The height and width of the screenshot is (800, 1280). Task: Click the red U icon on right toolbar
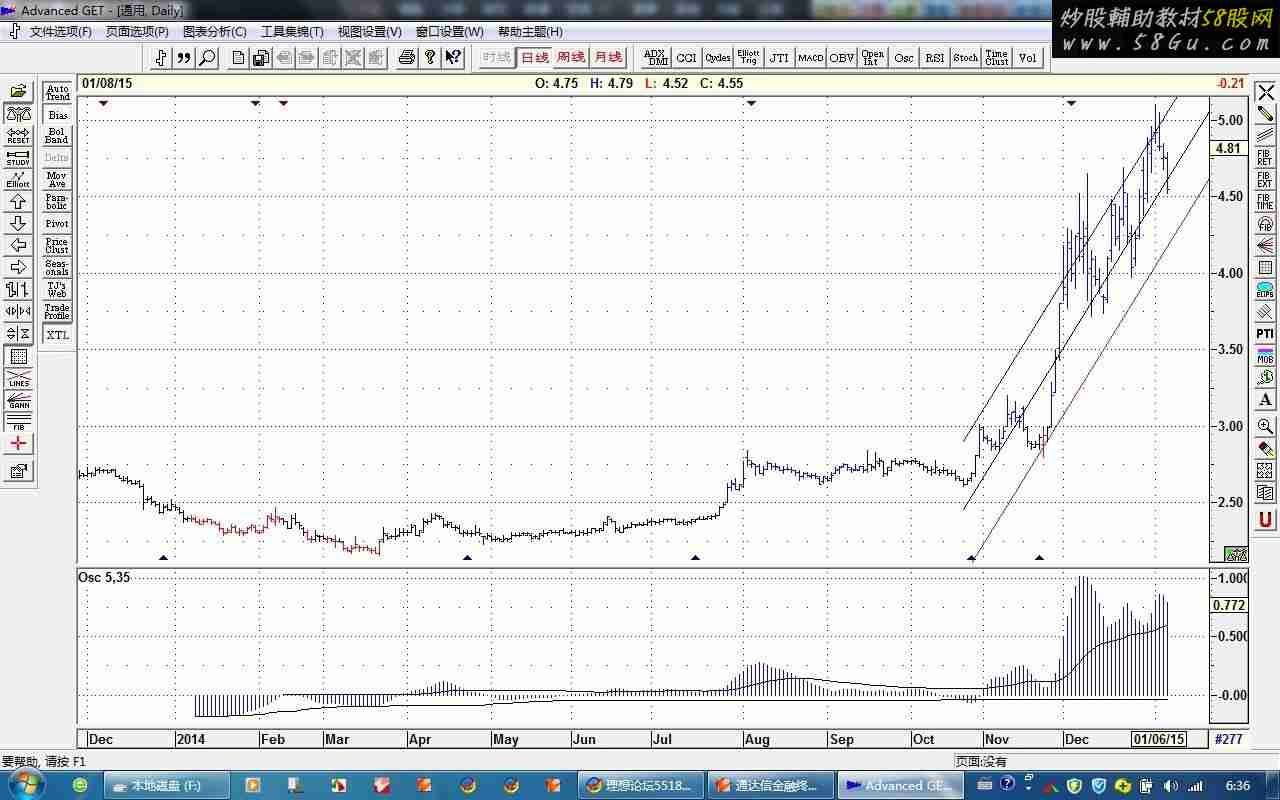point(1265,519)
